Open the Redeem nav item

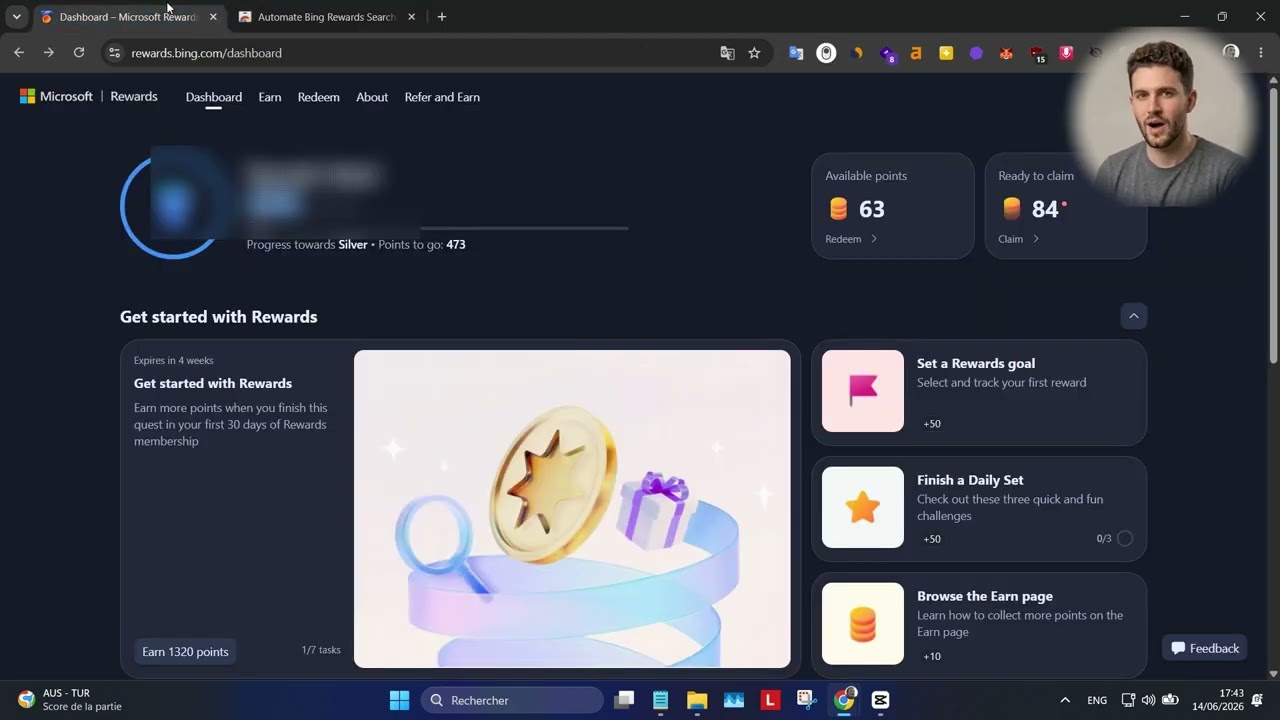(319, 97)
